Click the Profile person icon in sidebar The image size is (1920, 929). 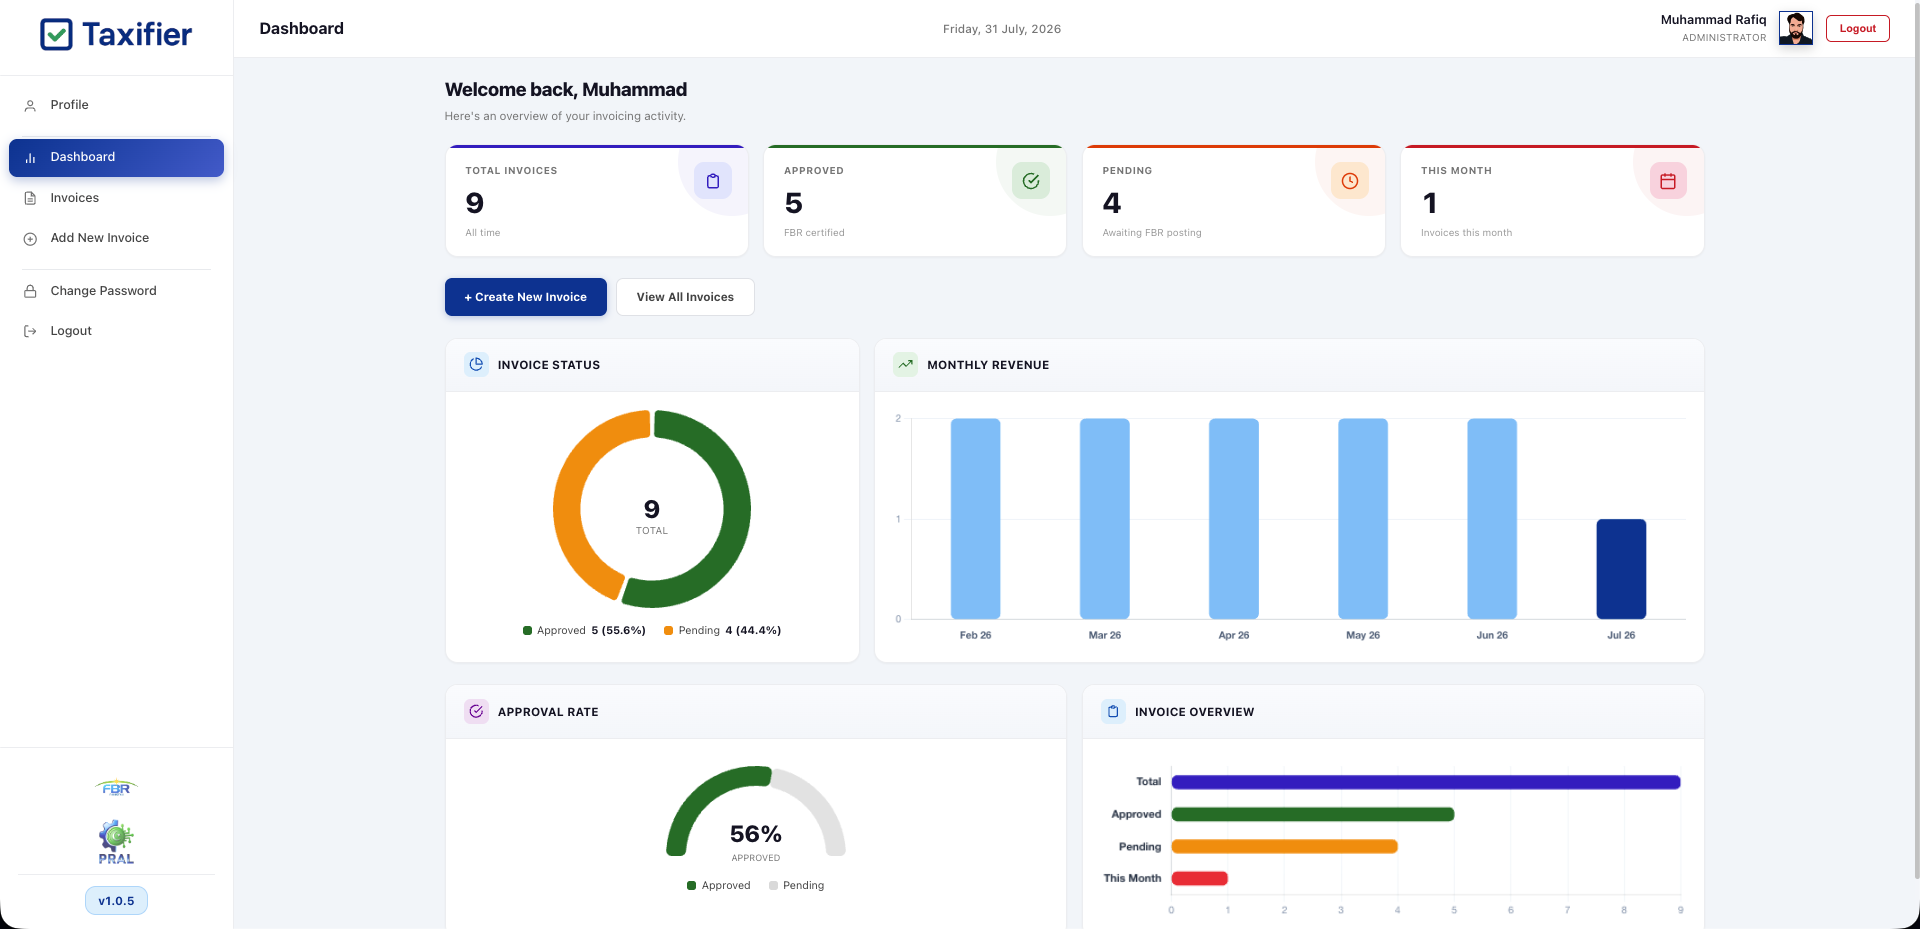pos(30,105)
